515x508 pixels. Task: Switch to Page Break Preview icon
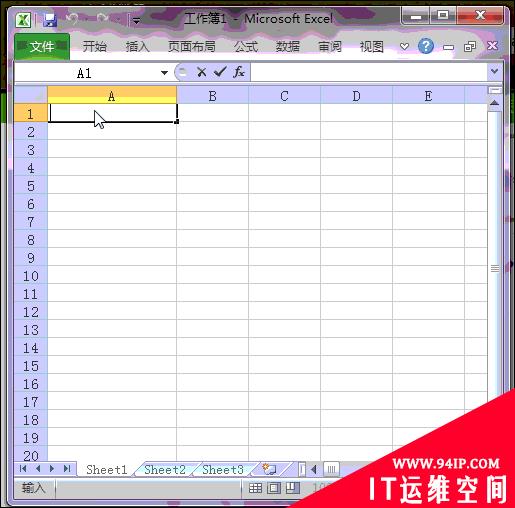pyautogui.click(x=292, y=488)
